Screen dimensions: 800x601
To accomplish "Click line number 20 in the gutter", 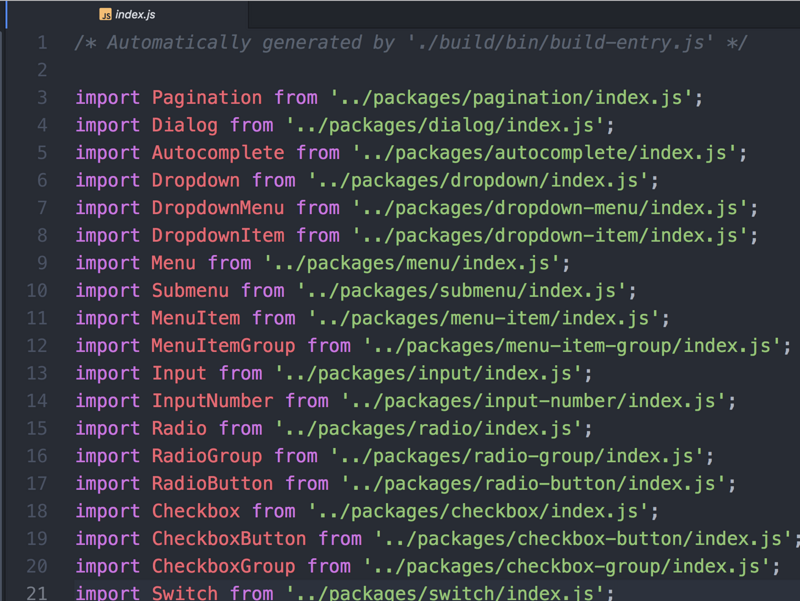I will [x=37, y=566].
